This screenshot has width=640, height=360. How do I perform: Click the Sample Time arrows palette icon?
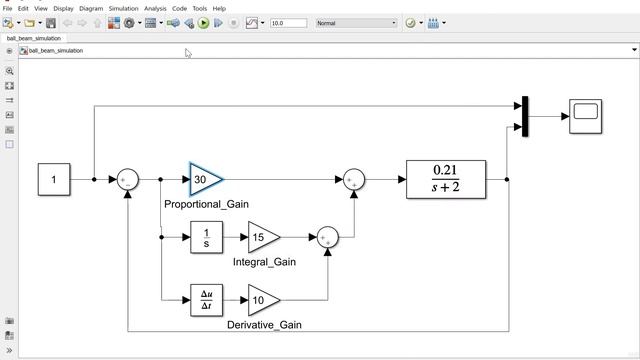point(9,100)
